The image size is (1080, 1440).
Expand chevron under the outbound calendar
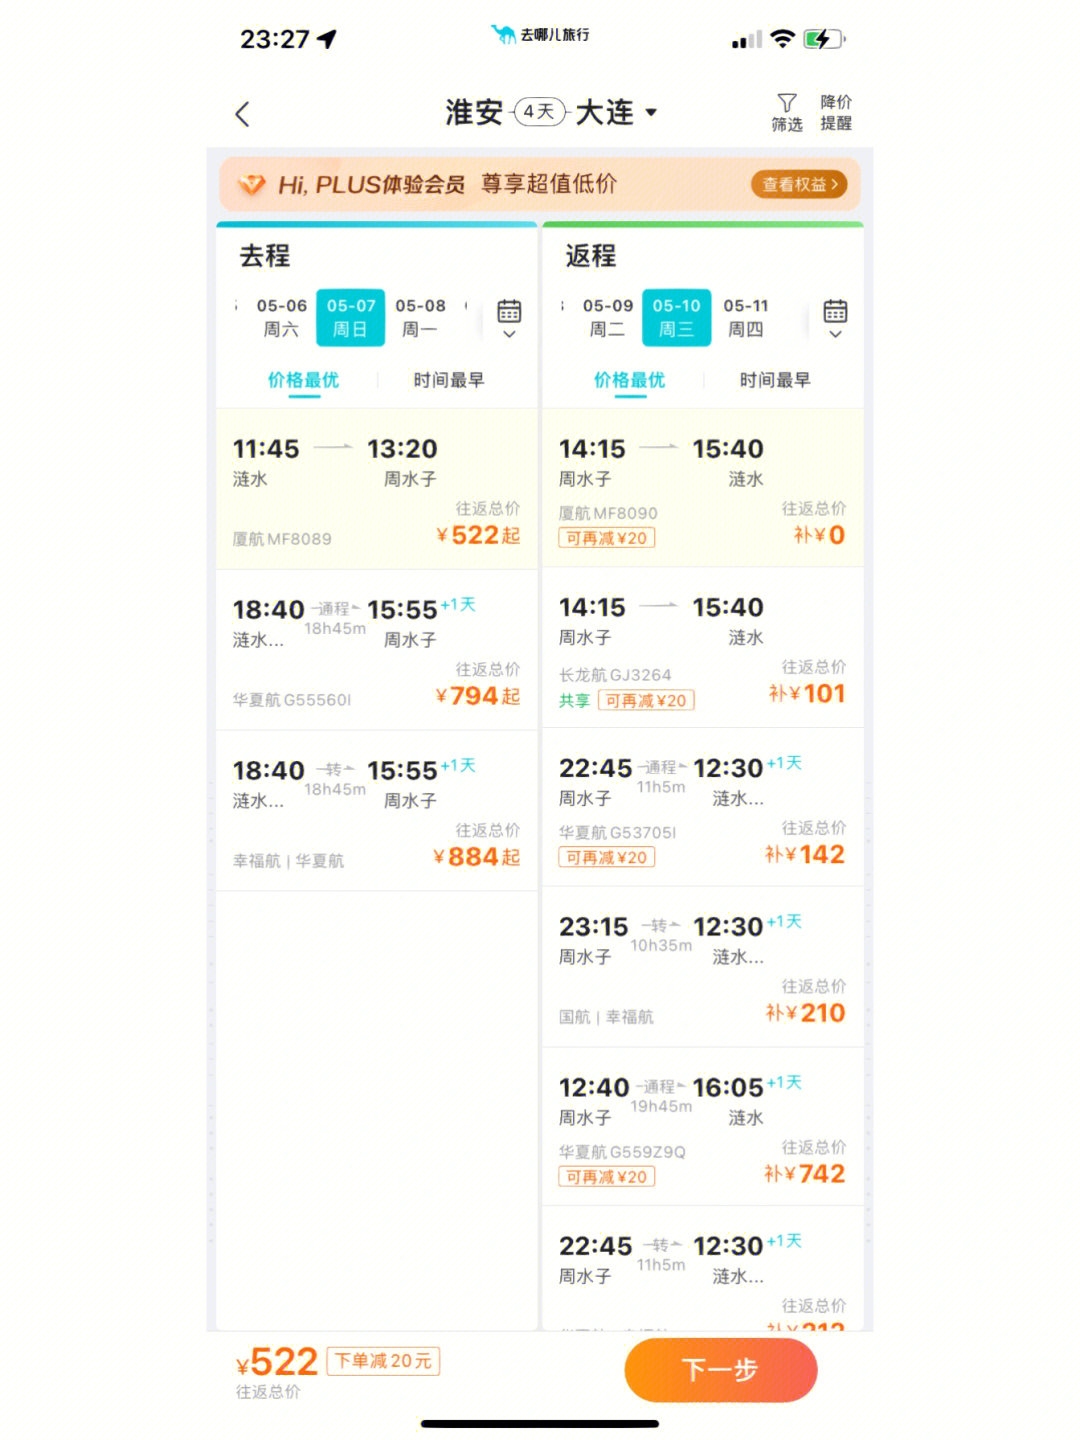click(x=509, y=335)
